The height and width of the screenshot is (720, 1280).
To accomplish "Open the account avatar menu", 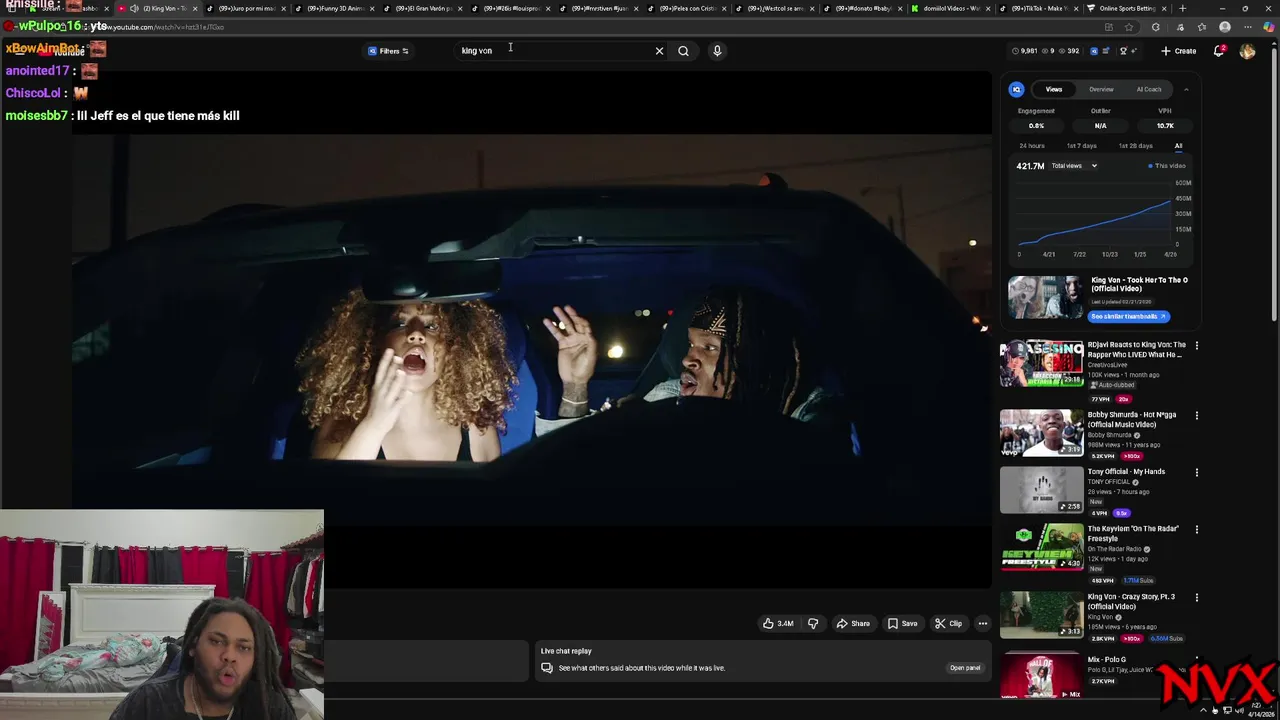I will (x=1247, y=51).
